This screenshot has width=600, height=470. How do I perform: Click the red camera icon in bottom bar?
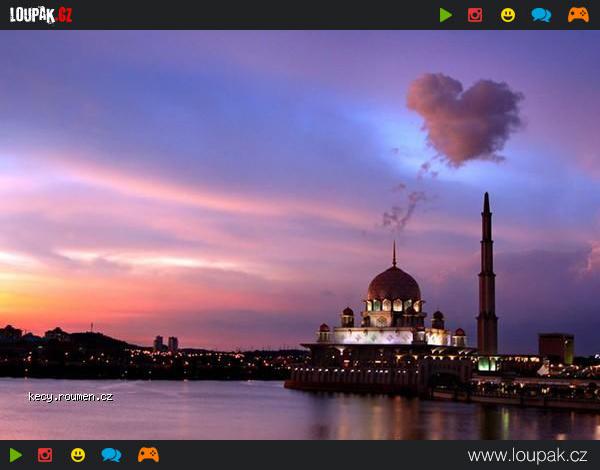click(45, 455)
